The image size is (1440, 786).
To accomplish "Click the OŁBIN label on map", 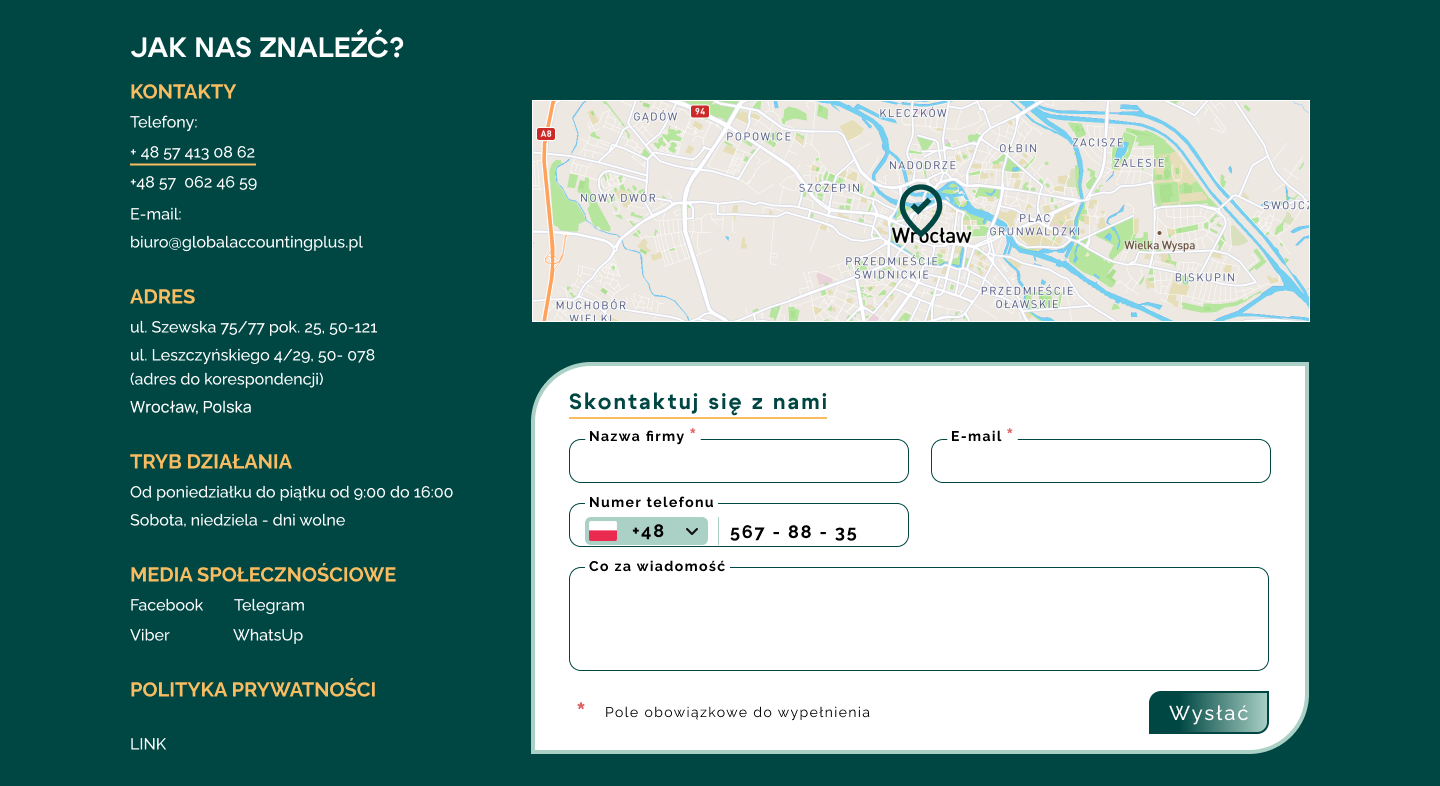I will [x=1018, y=149].
